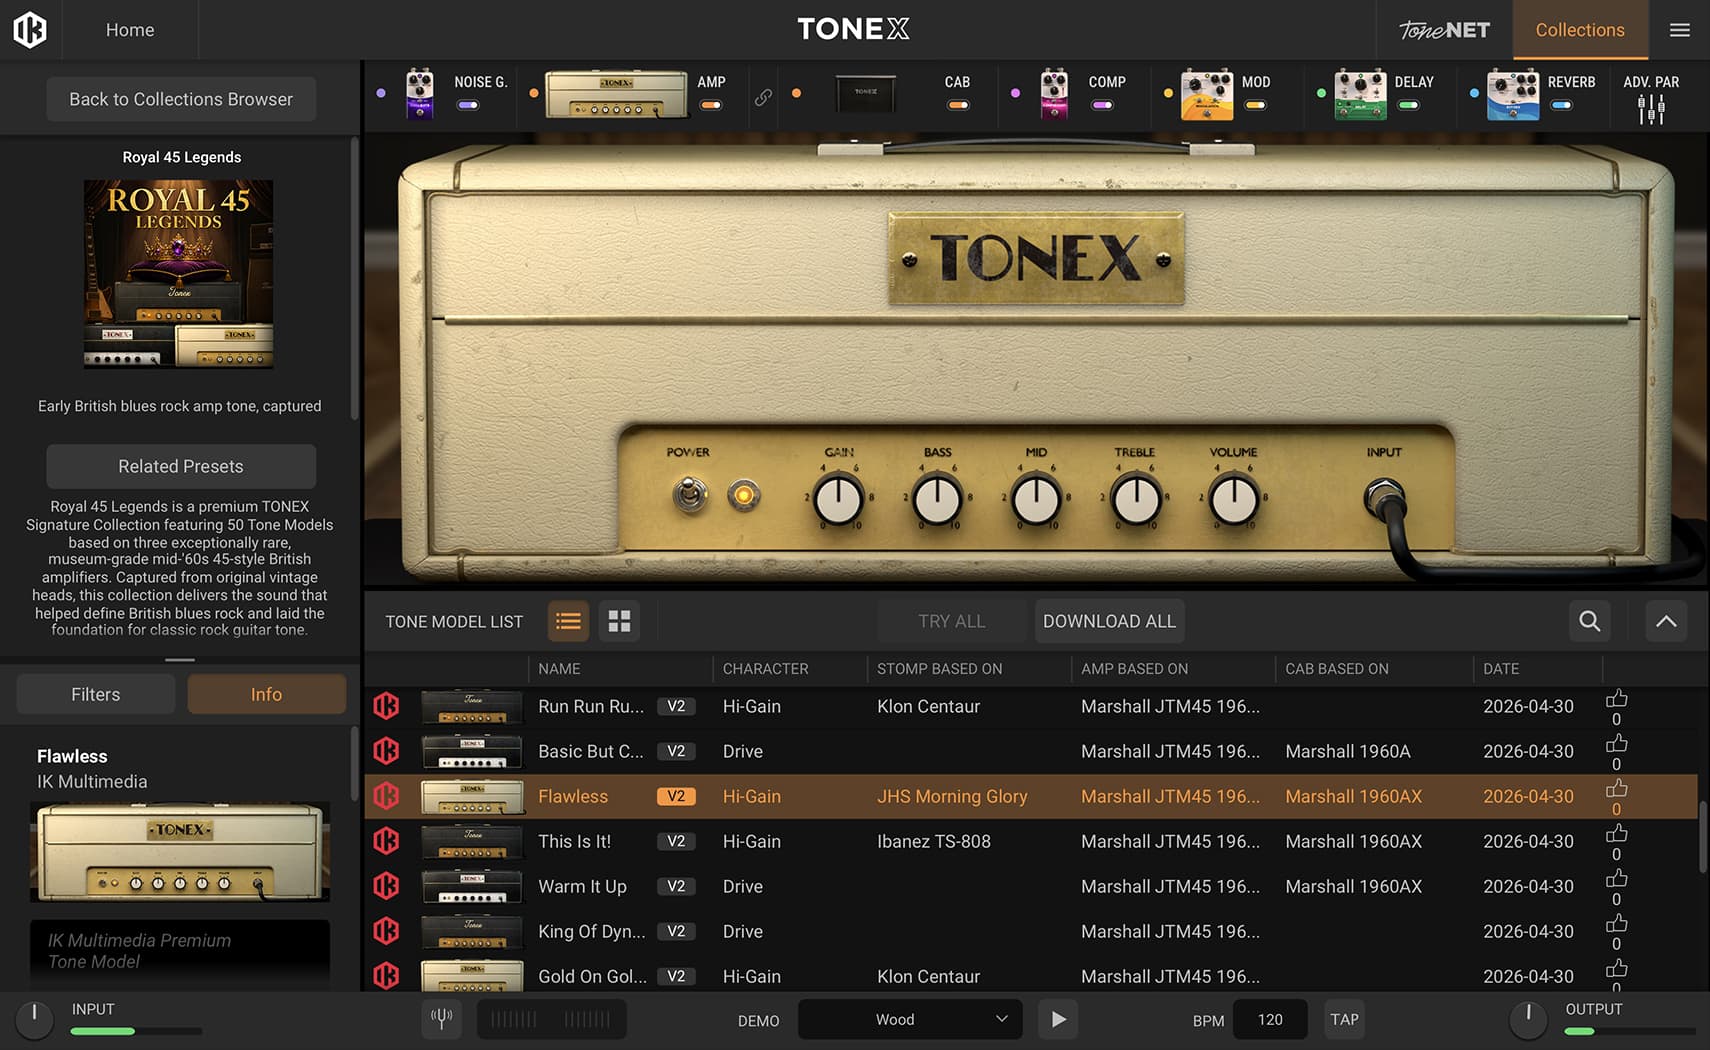Click the Try All button
1710x1050 pixels.
point(951,621)
